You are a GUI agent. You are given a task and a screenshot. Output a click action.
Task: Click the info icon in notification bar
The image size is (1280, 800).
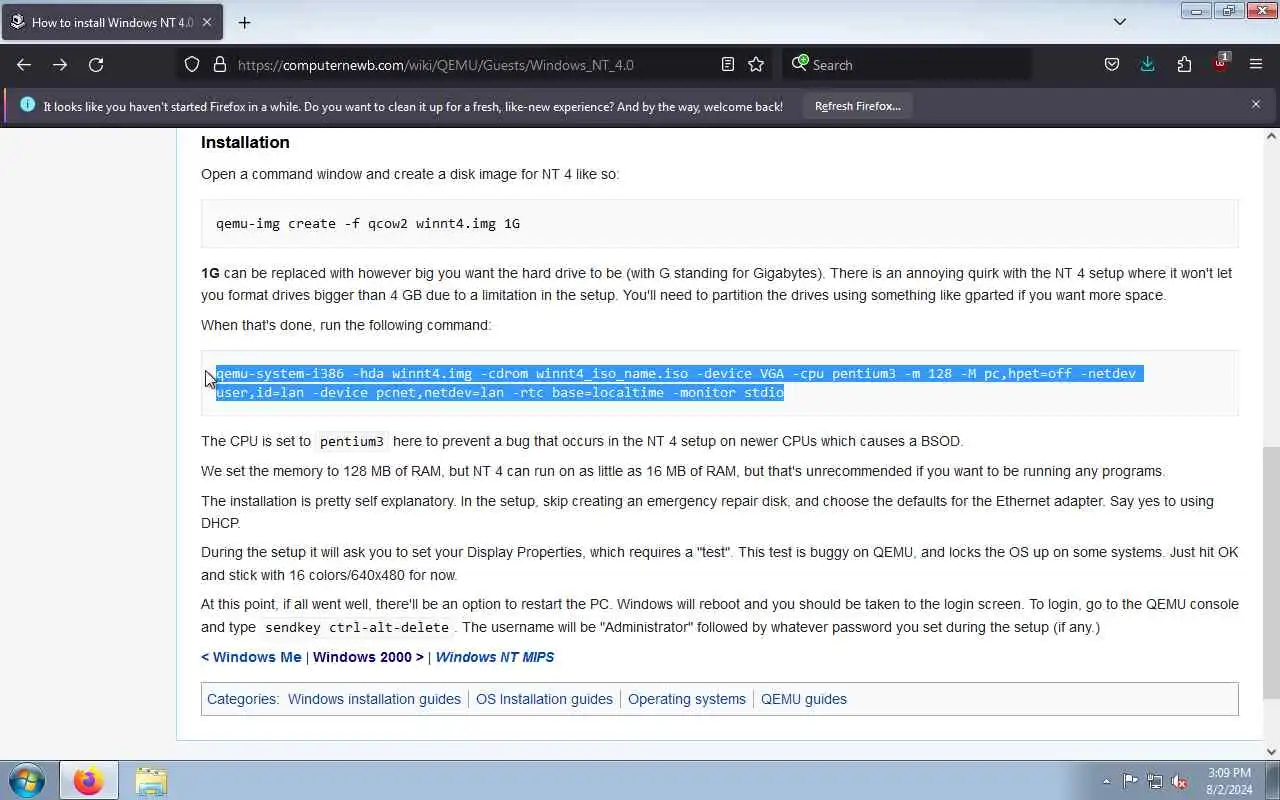(27, 105)
